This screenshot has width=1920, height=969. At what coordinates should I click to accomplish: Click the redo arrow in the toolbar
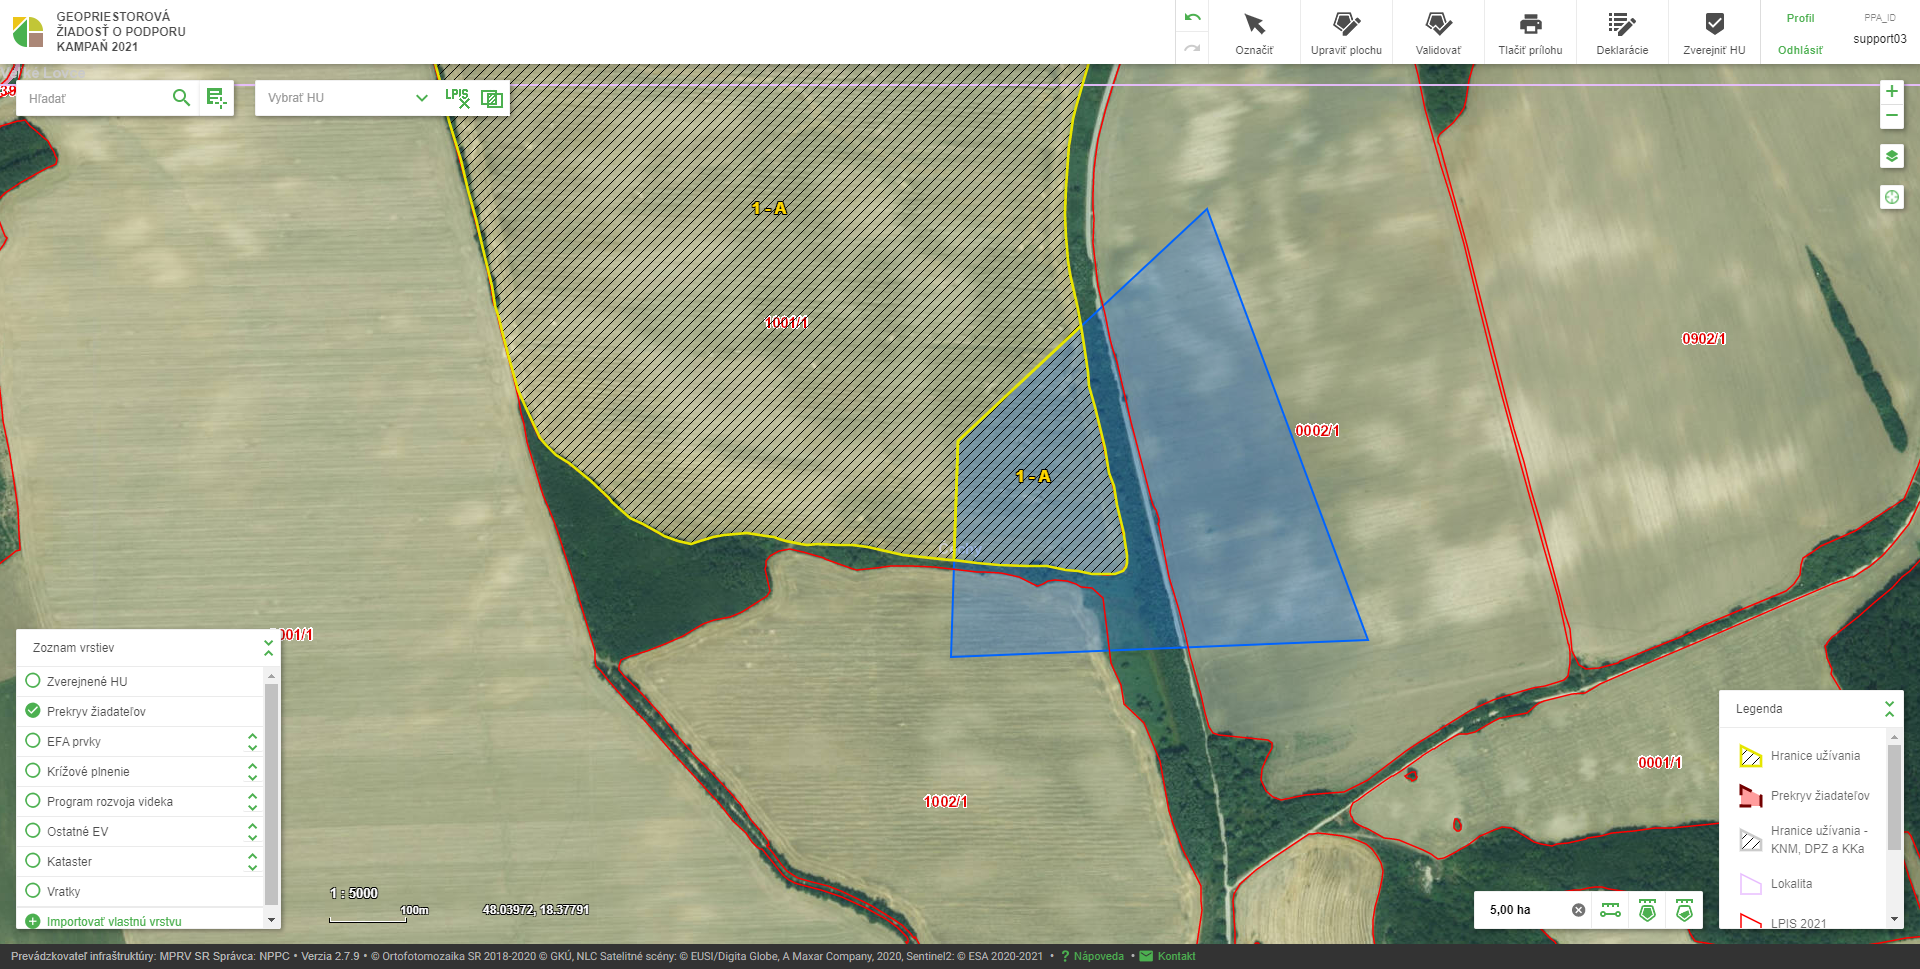tap(1192, 47)
